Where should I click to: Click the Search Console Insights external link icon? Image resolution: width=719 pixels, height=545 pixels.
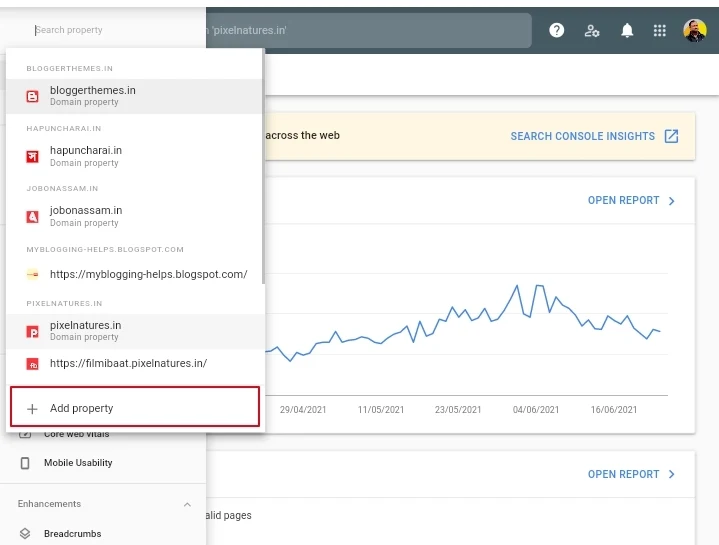pyautogui.click(x=671, y=136)
